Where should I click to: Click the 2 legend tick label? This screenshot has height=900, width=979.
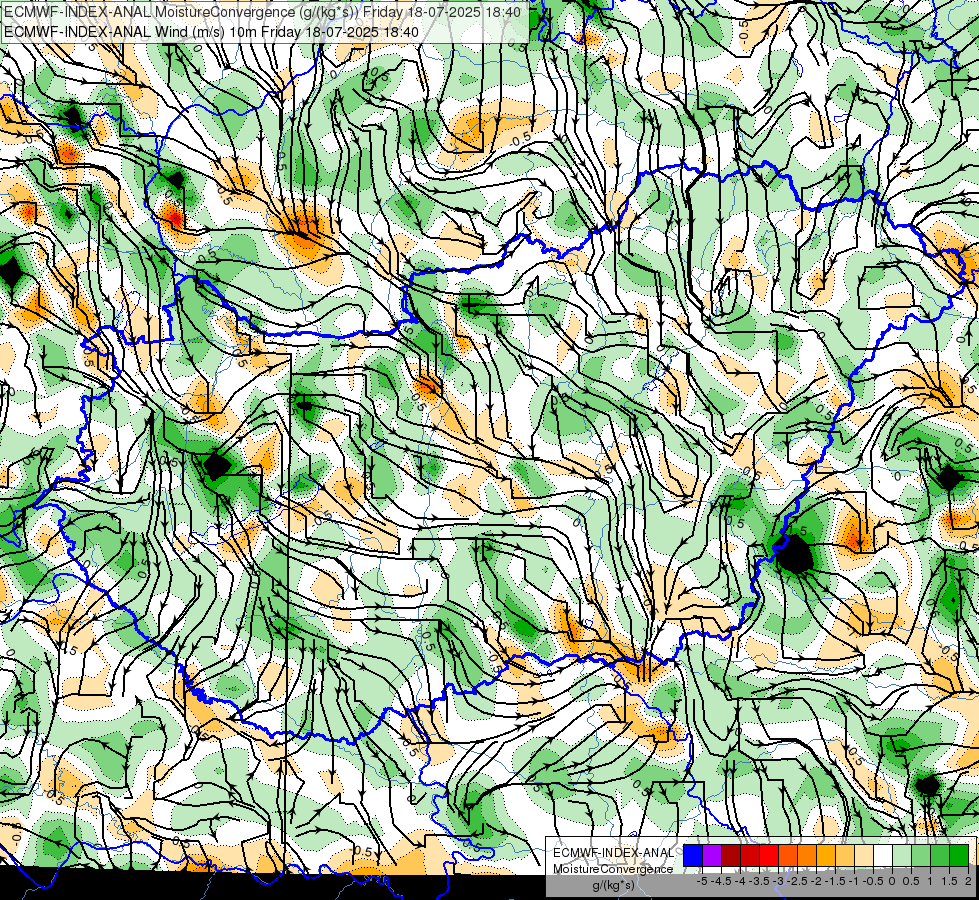[x=968, y=881]
